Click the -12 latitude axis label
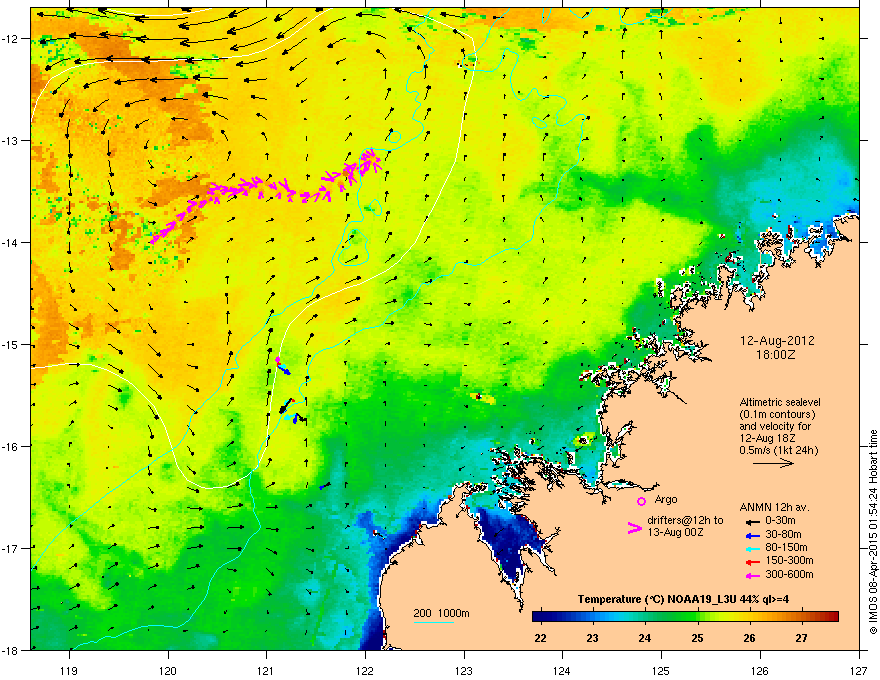Viewport: 880px width, 680px height. [x=10, y=39]
